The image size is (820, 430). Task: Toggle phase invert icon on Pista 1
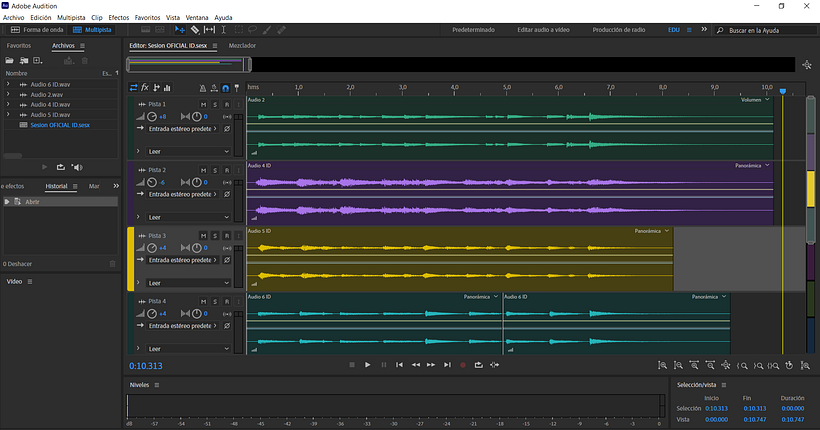(x=227, y=129)
